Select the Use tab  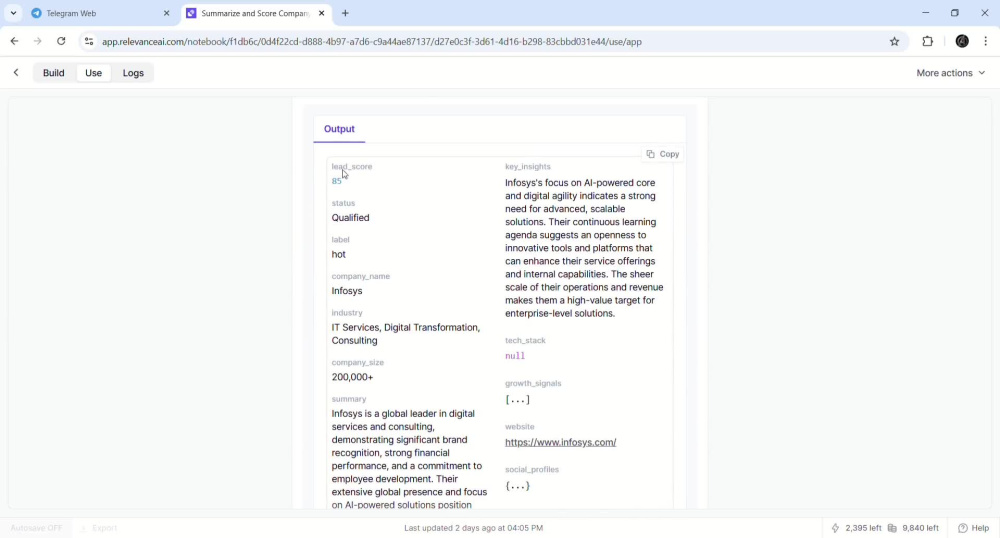pyautogui.click(x=93, y=73)
